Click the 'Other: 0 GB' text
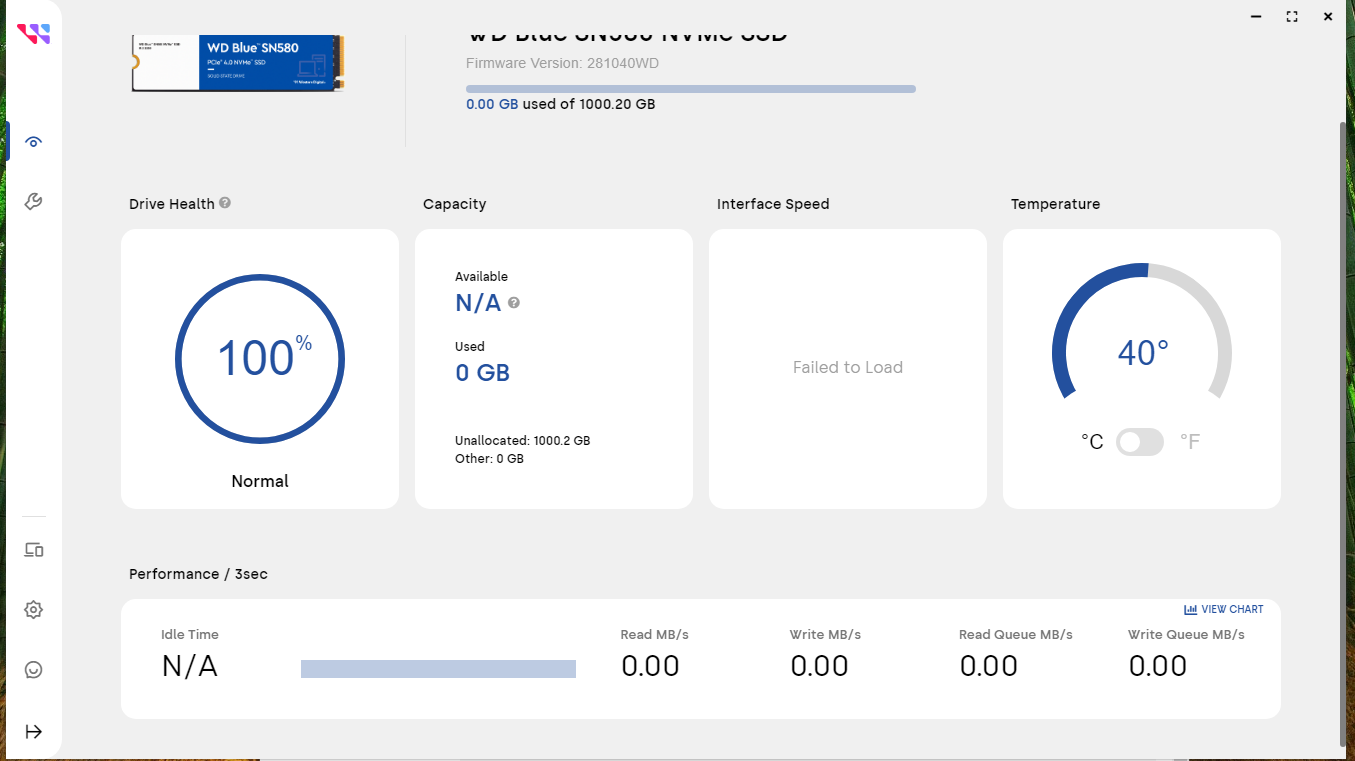 (x=489, y=458)
